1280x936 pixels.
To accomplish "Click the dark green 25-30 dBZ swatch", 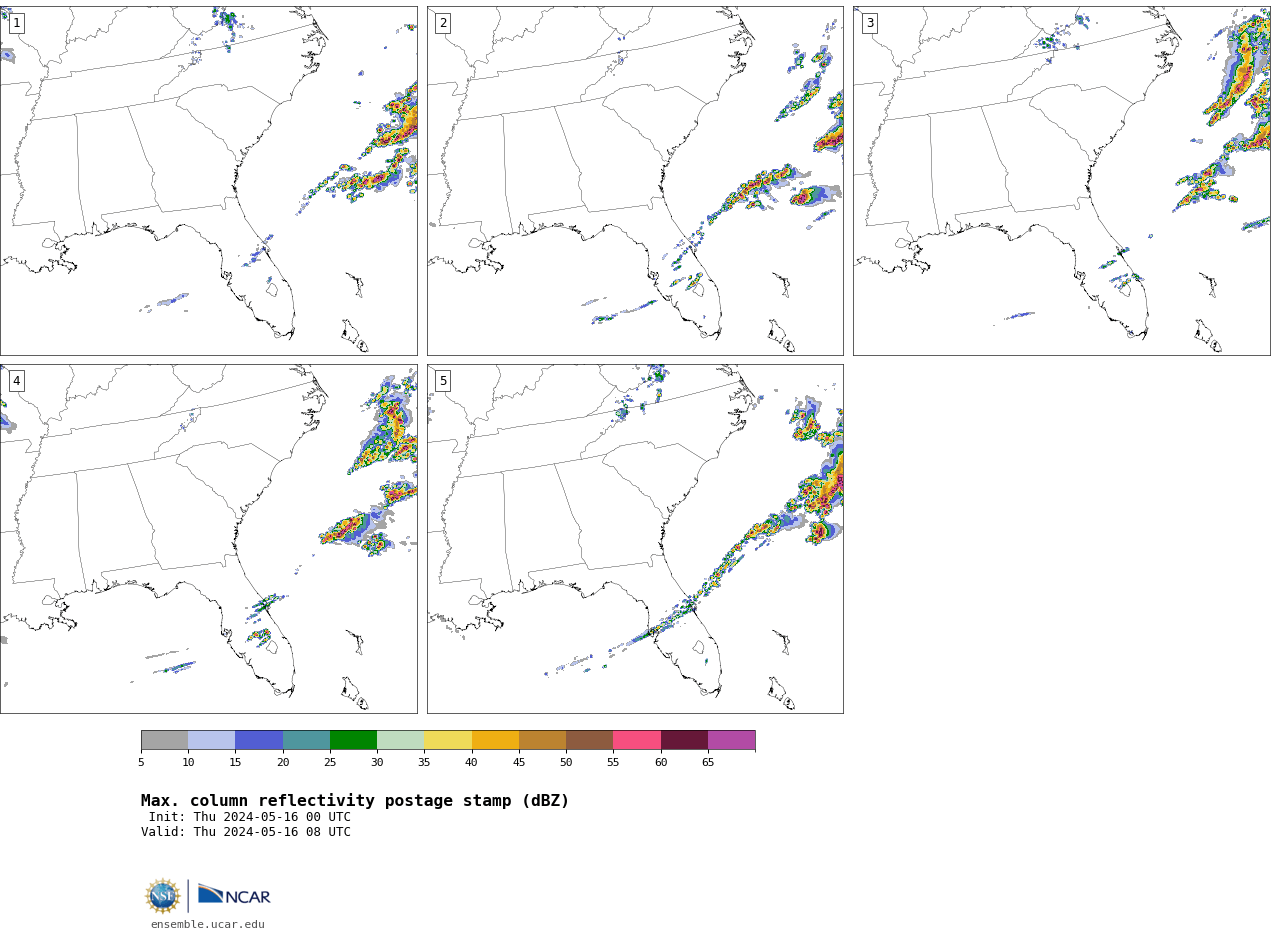I will click(353, 740).
